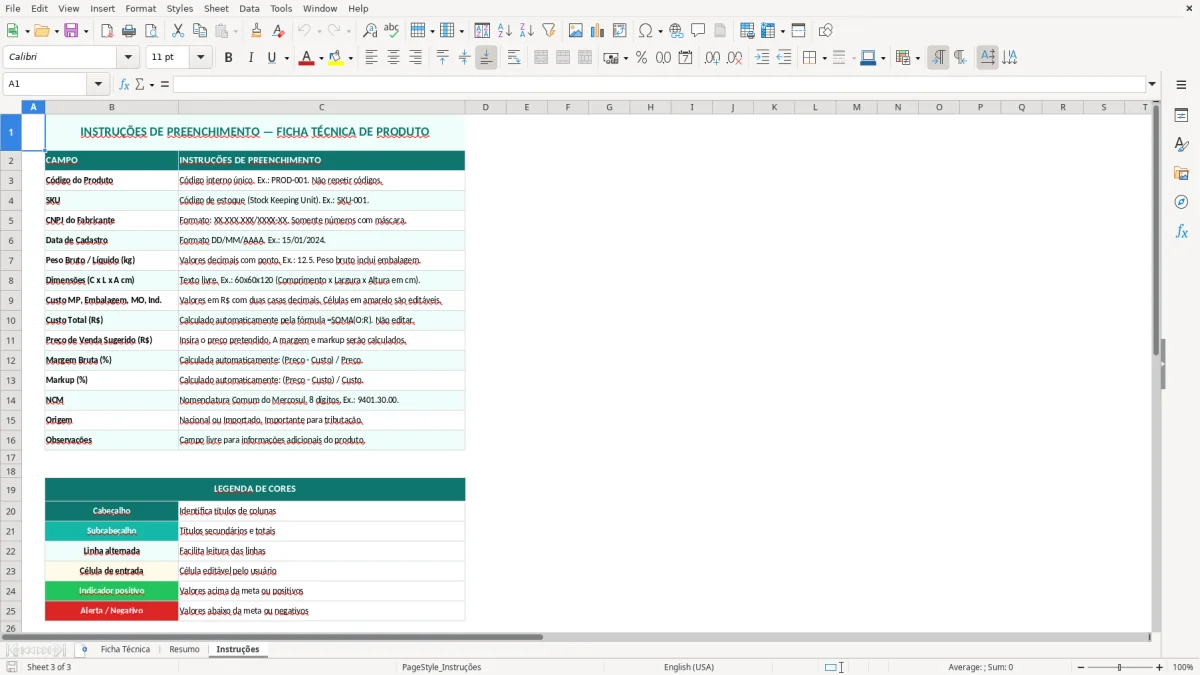
Task: Open the font color dropdown arrow
Action: click(x=319, y=58)
